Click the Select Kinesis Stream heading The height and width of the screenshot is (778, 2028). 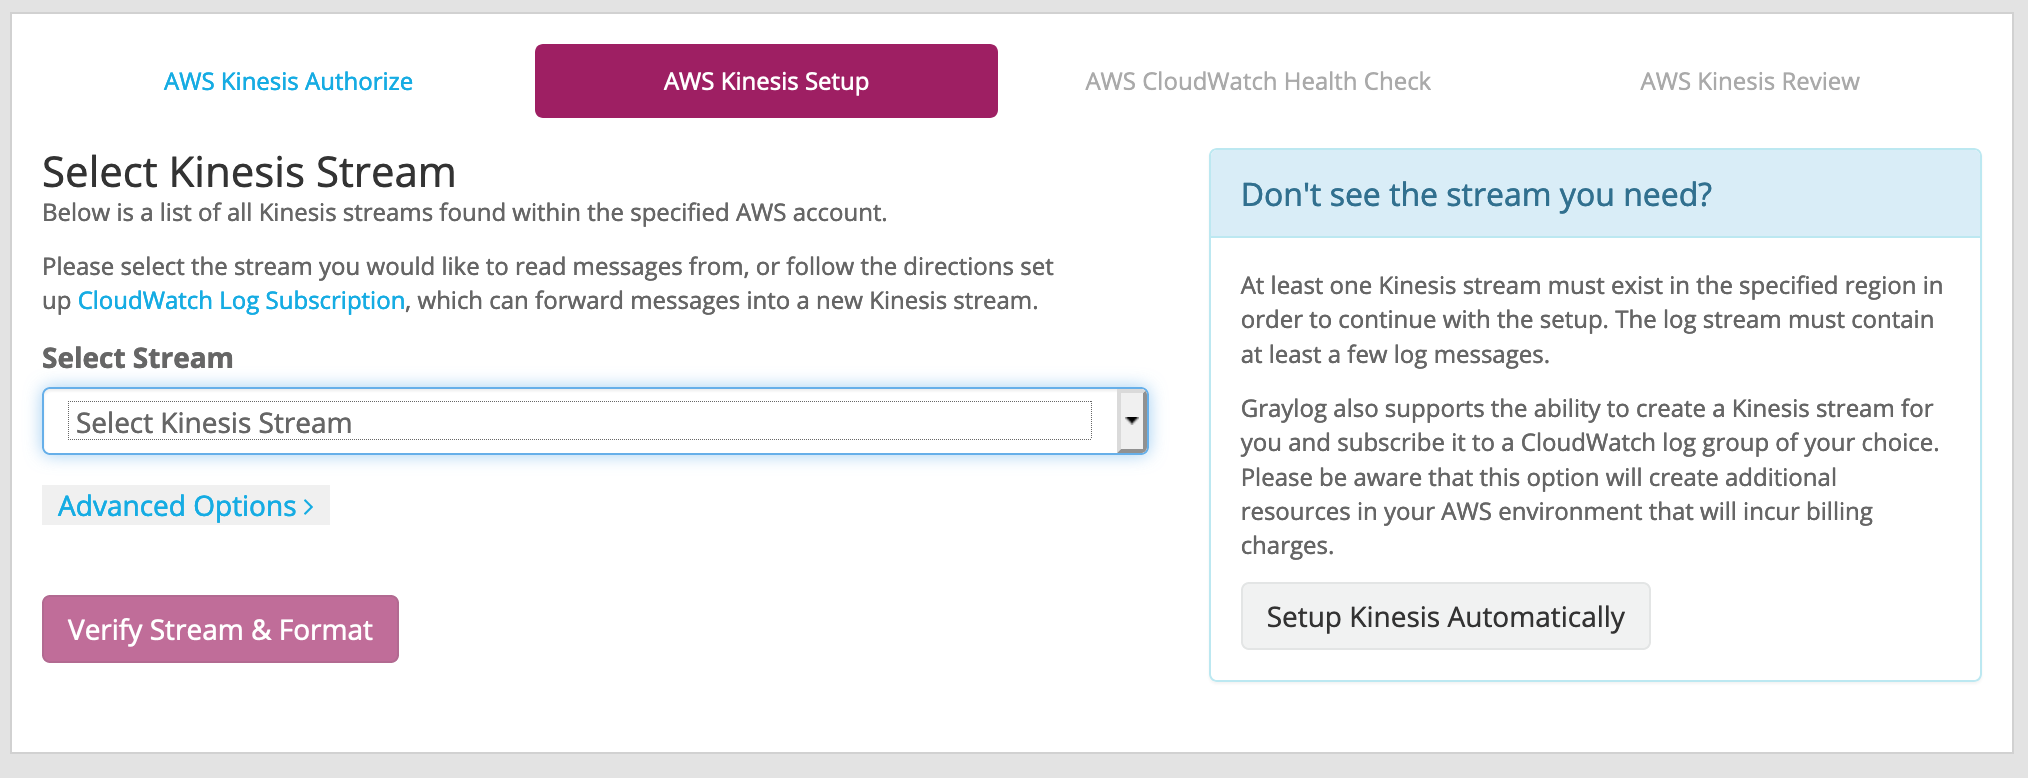click(x=249, y=172)
